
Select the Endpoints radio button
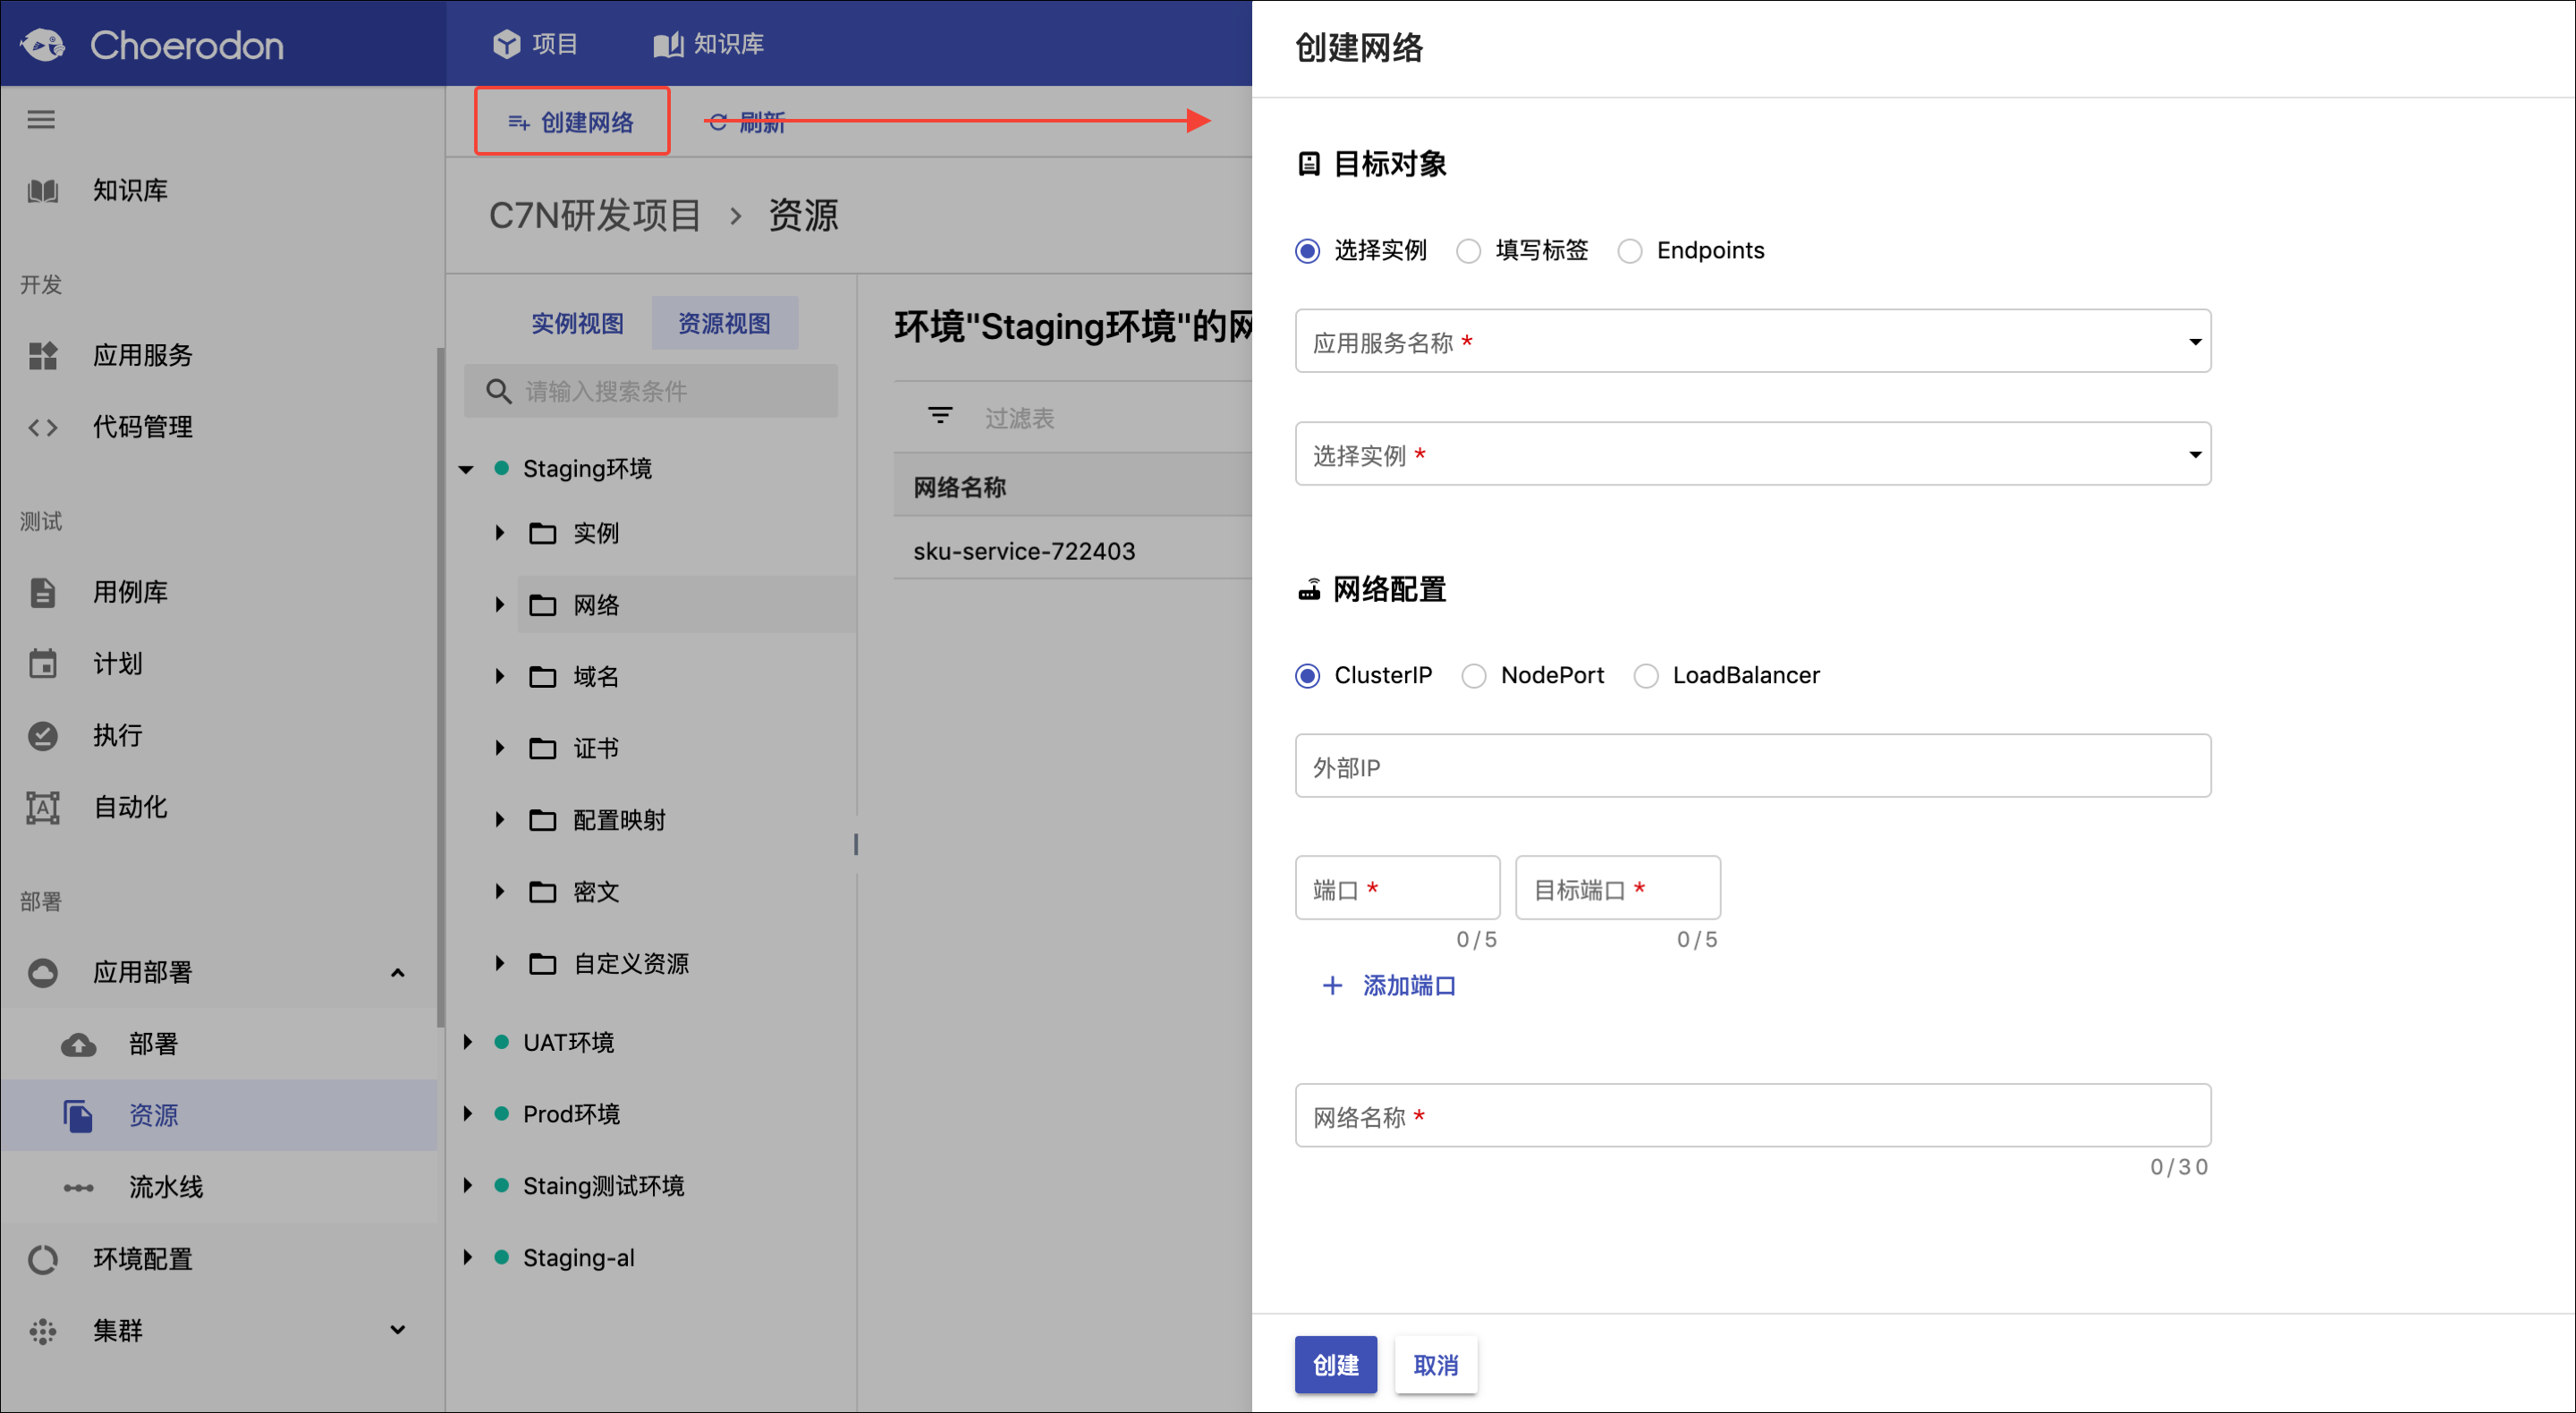pos(1630,251)
